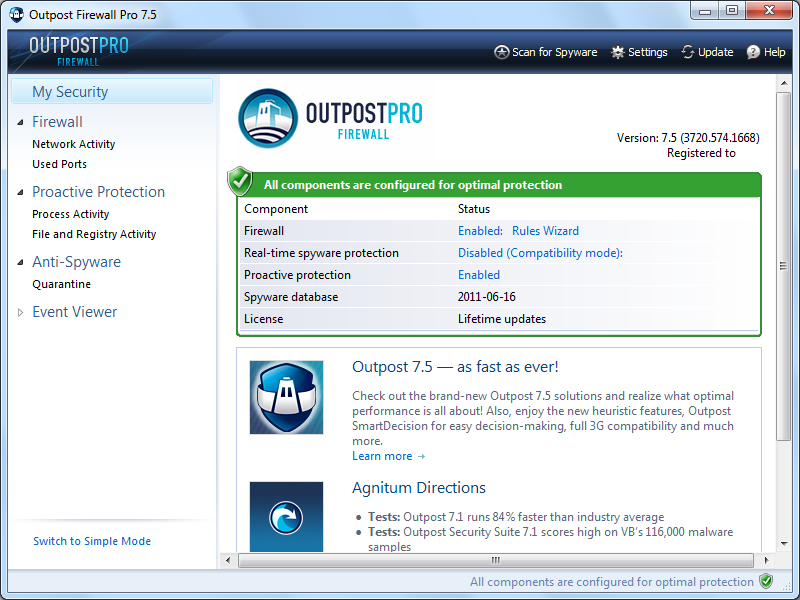Click the Switch to Simple Mode link
The width and height of the screenshot is (800, 600).
pyautogui.click(x=92, y=541)
